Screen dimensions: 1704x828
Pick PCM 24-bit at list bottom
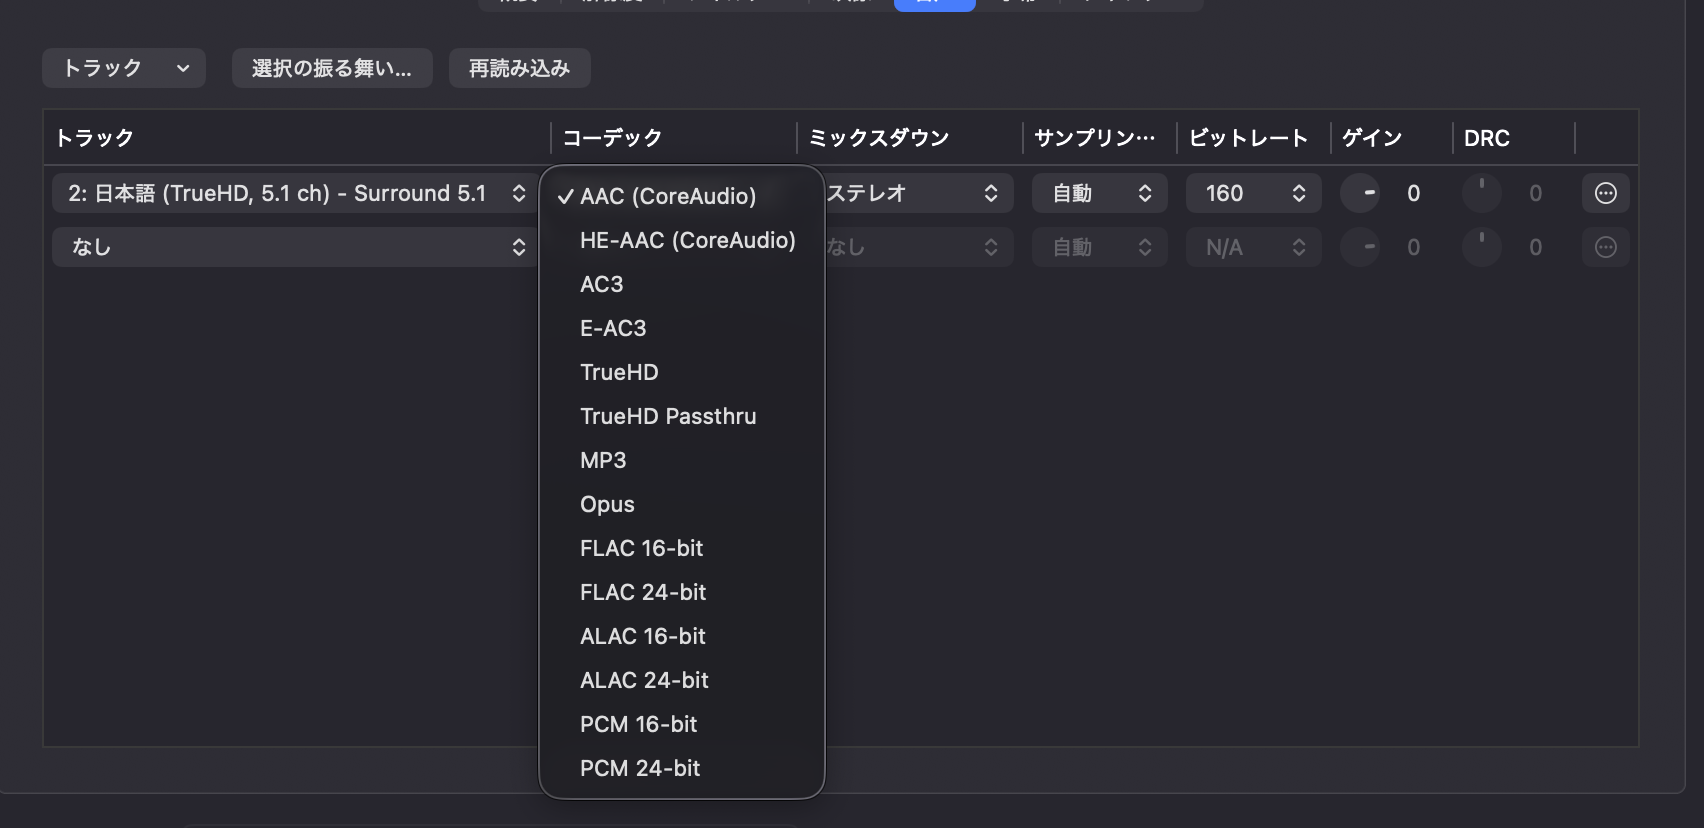[x=640, y=768]
